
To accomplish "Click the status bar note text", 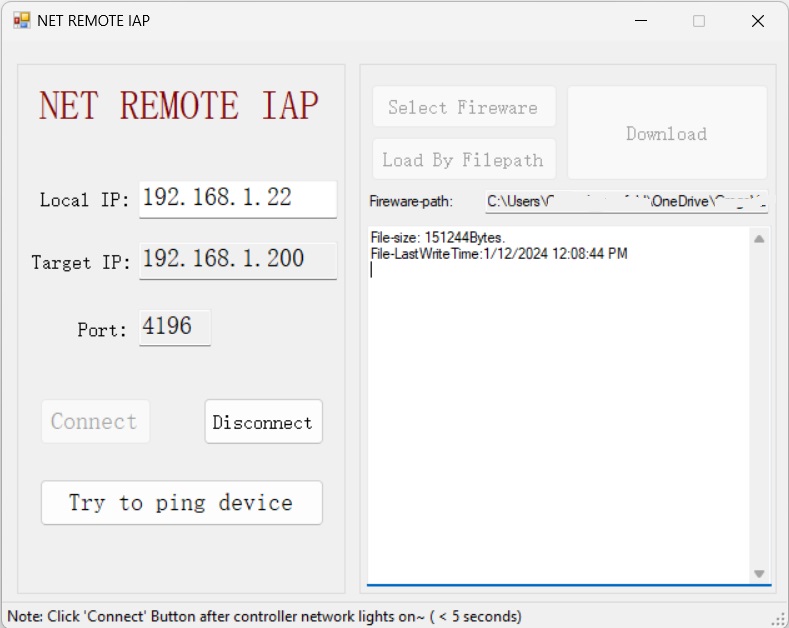I will coord(265,616).
